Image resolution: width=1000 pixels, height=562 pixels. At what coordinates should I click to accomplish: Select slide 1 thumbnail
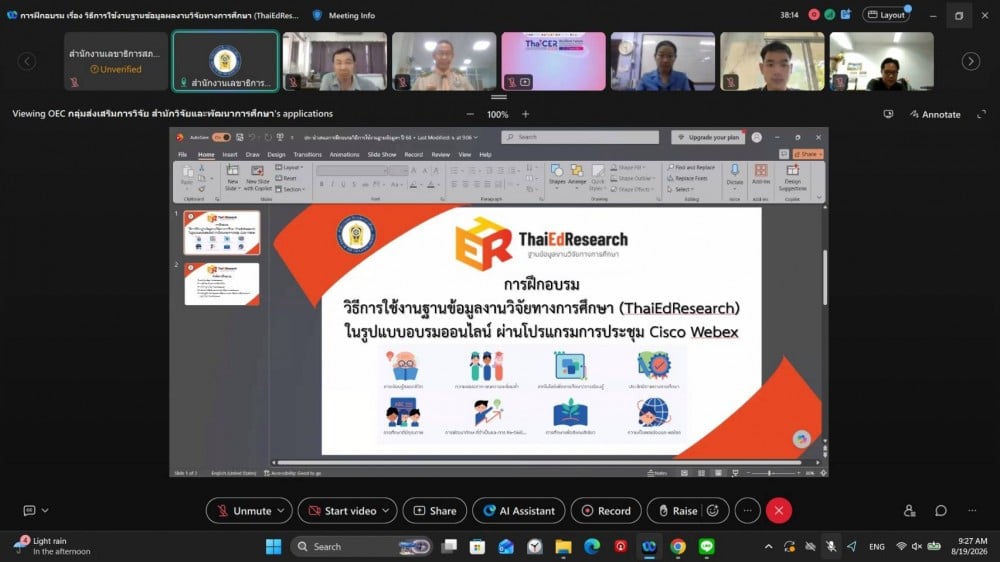[222, 233]
